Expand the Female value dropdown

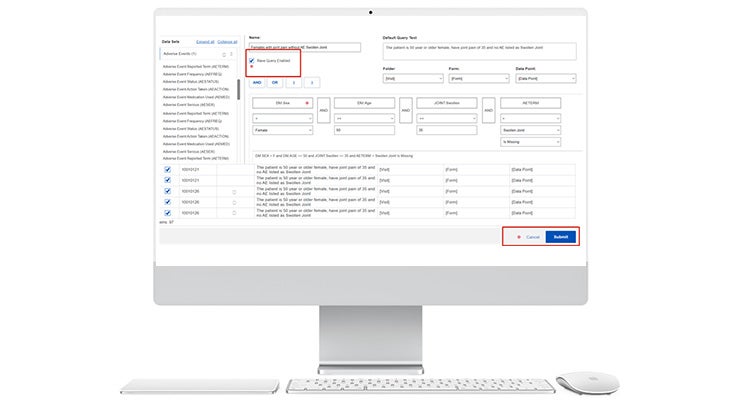click(x=282, y=130)
